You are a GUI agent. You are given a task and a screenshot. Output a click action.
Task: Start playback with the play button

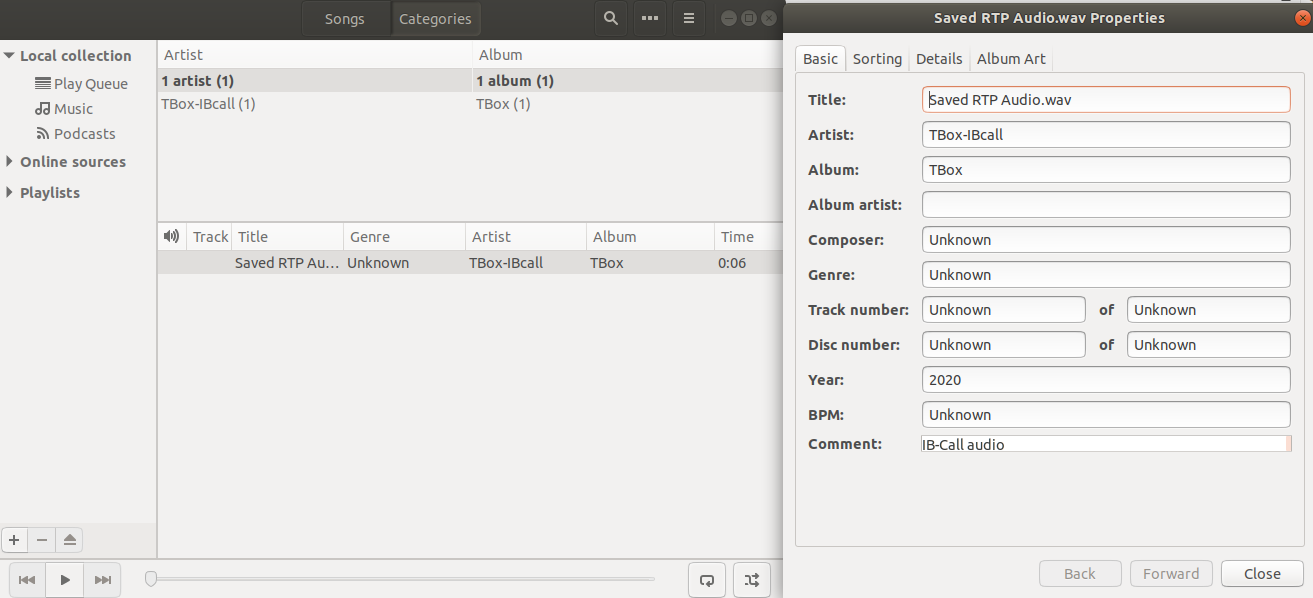(65, 580)
